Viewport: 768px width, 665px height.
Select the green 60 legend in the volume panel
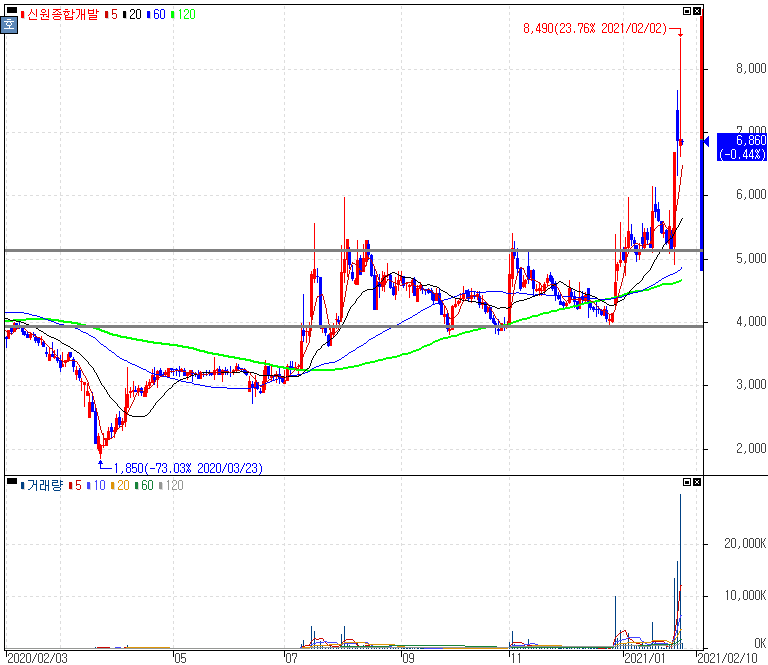coord(144,486)
